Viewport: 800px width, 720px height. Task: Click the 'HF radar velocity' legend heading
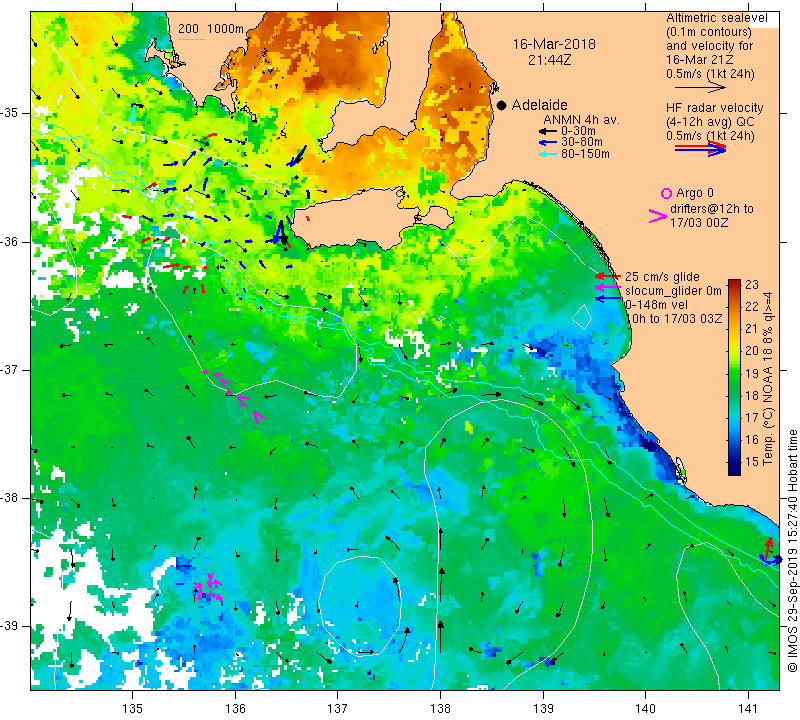pos(715,108)
